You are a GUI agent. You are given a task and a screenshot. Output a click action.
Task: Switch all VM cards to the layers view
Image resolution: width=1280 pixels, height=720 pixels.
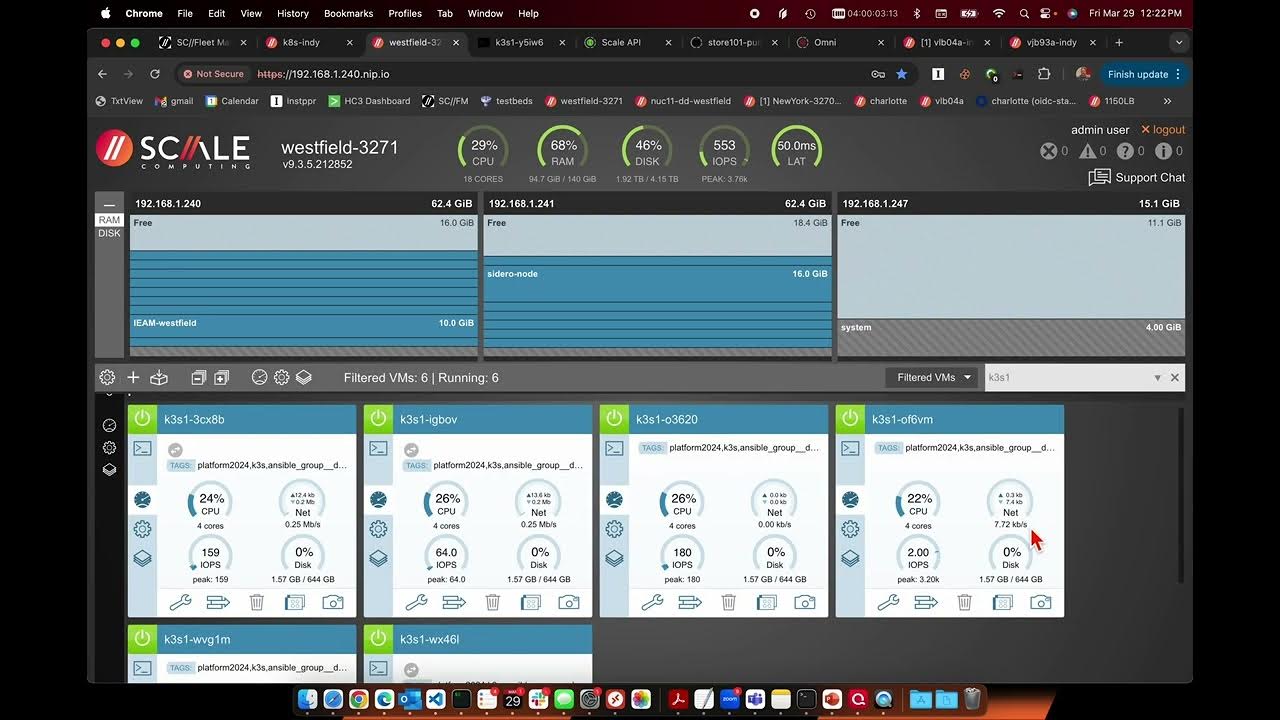click(304, 377)
